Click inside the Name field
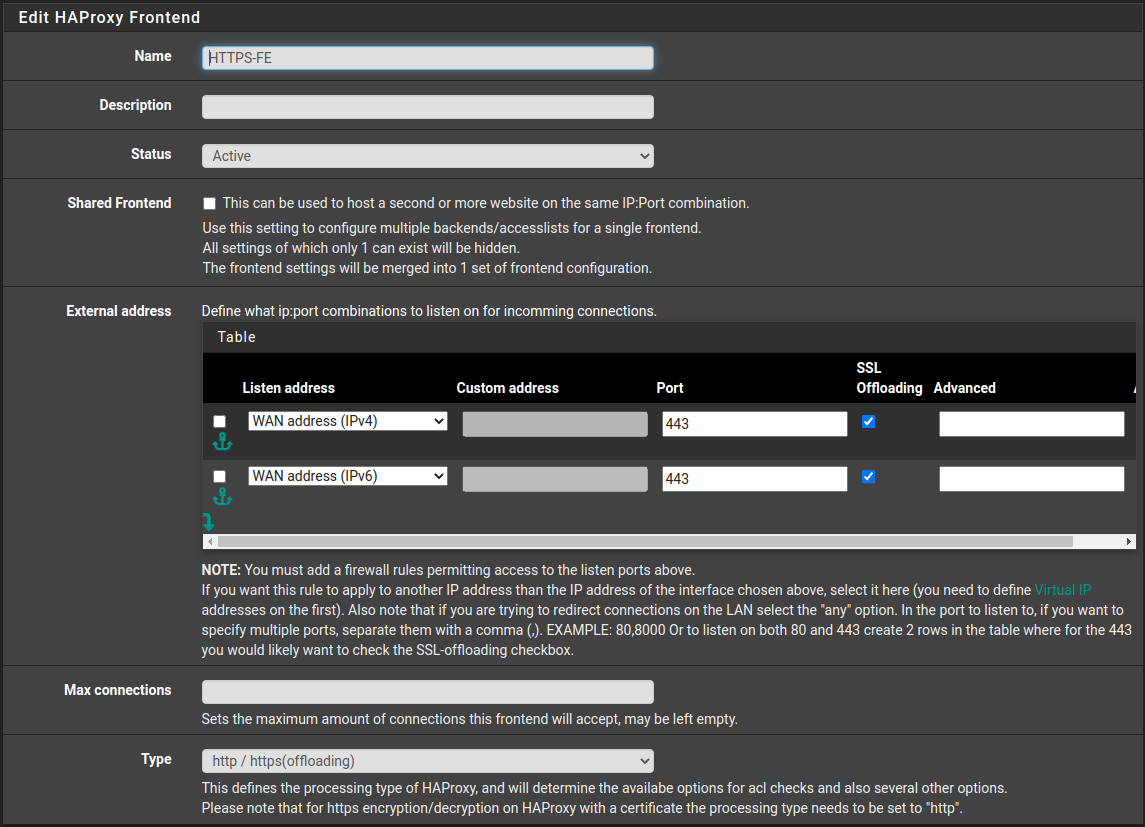The width and height of the screenshot is (1145, 827). 427,57
